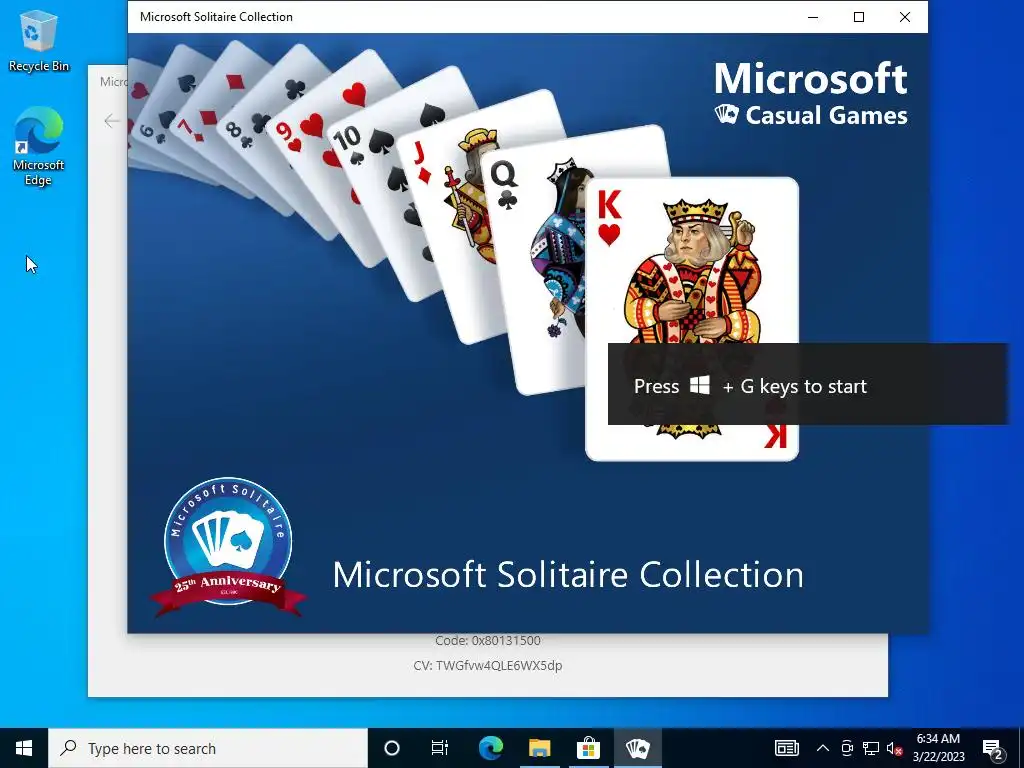Open the muted volume tray icon
The height and width of the screenshot is (768, 1024).
[895, 748]
